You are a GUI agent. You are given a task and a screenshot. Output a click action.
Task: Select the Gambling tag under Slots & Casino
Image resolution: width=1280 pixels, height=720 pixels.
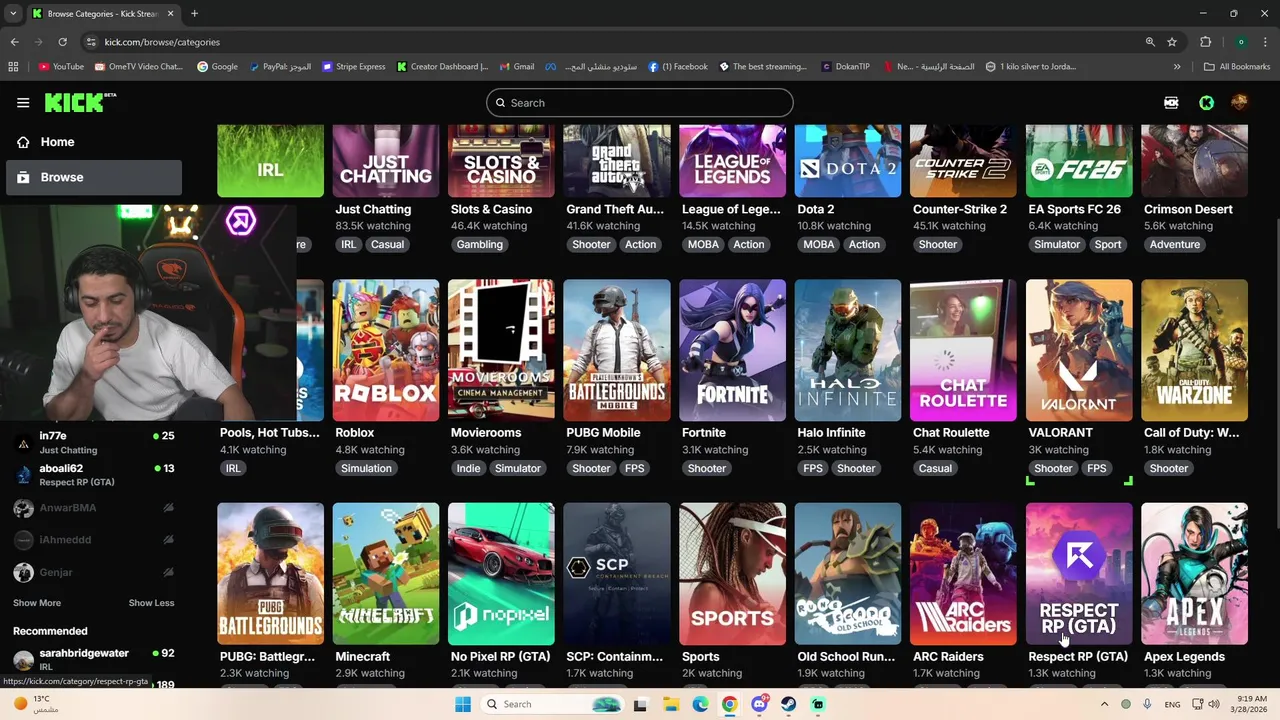(480, 245)
